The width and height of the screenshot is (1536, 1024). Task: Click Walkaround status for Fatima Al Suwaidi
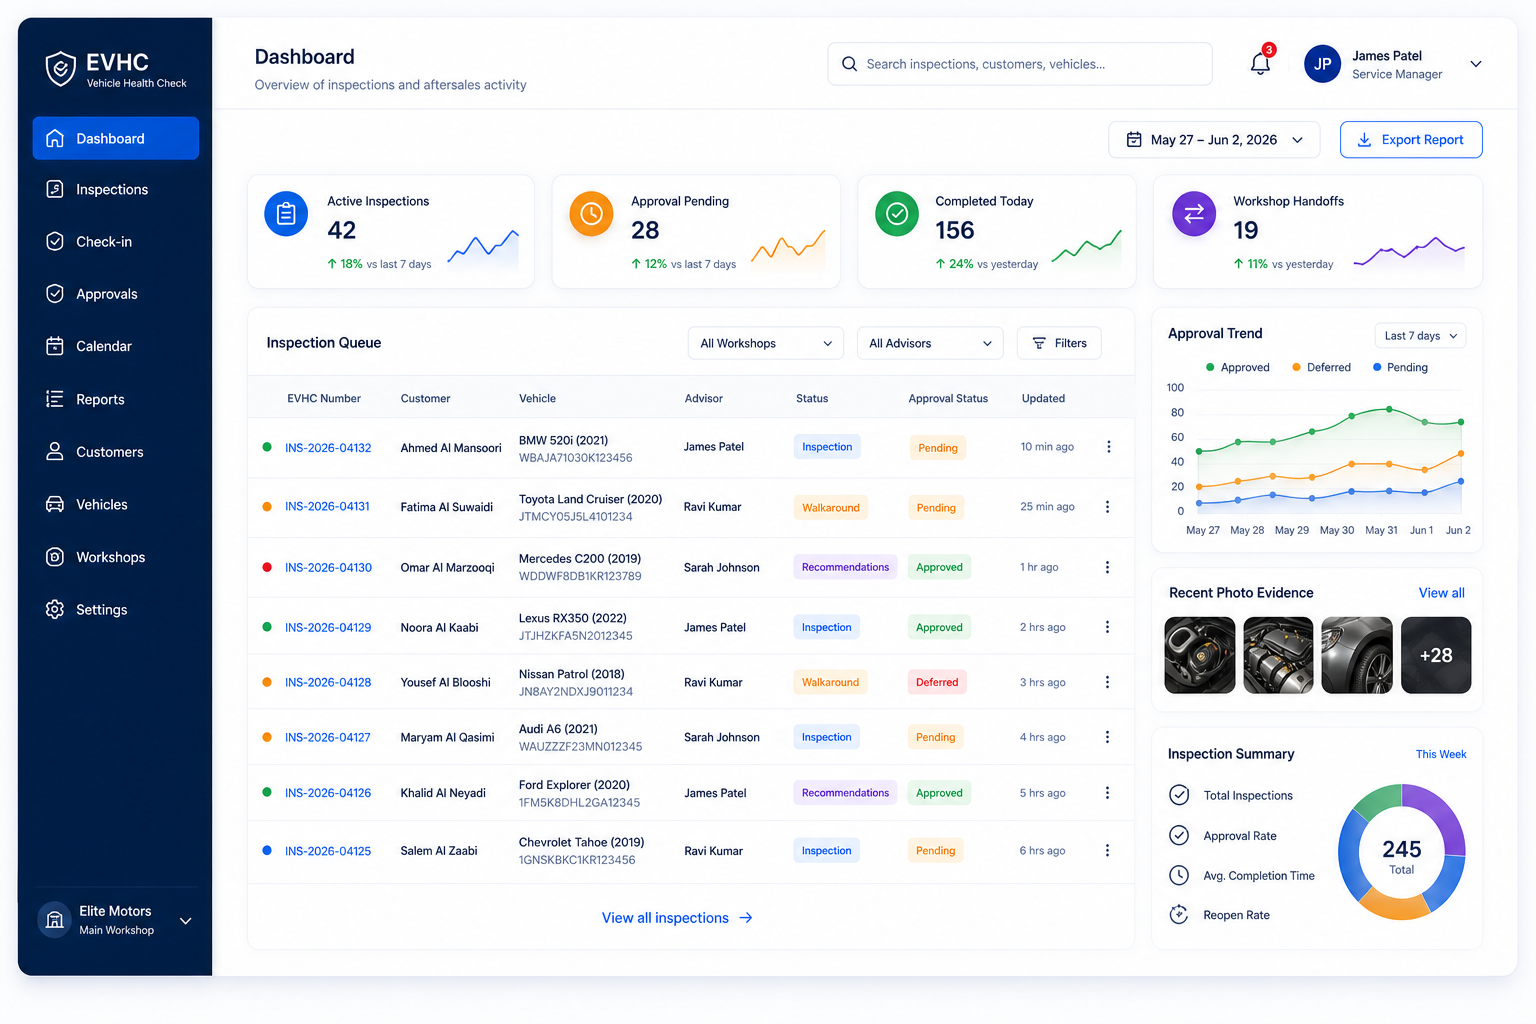click(x=831, y=508)
